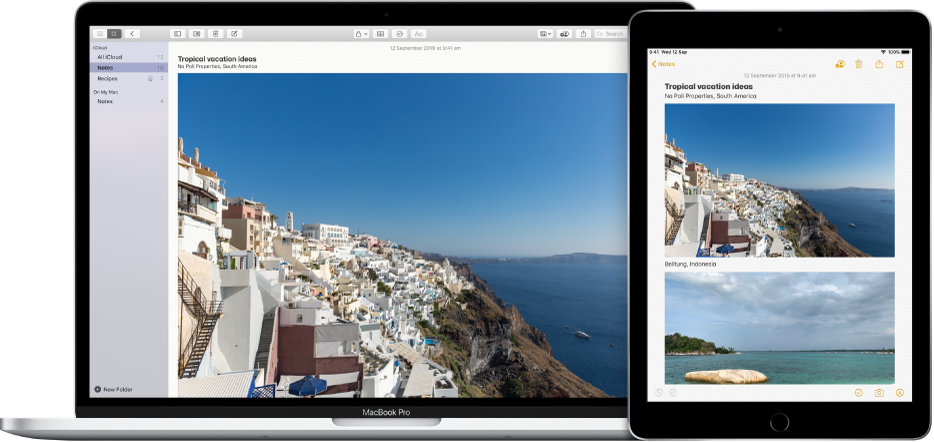
Task: Click the iPad note date text
Action: point(780,76)
